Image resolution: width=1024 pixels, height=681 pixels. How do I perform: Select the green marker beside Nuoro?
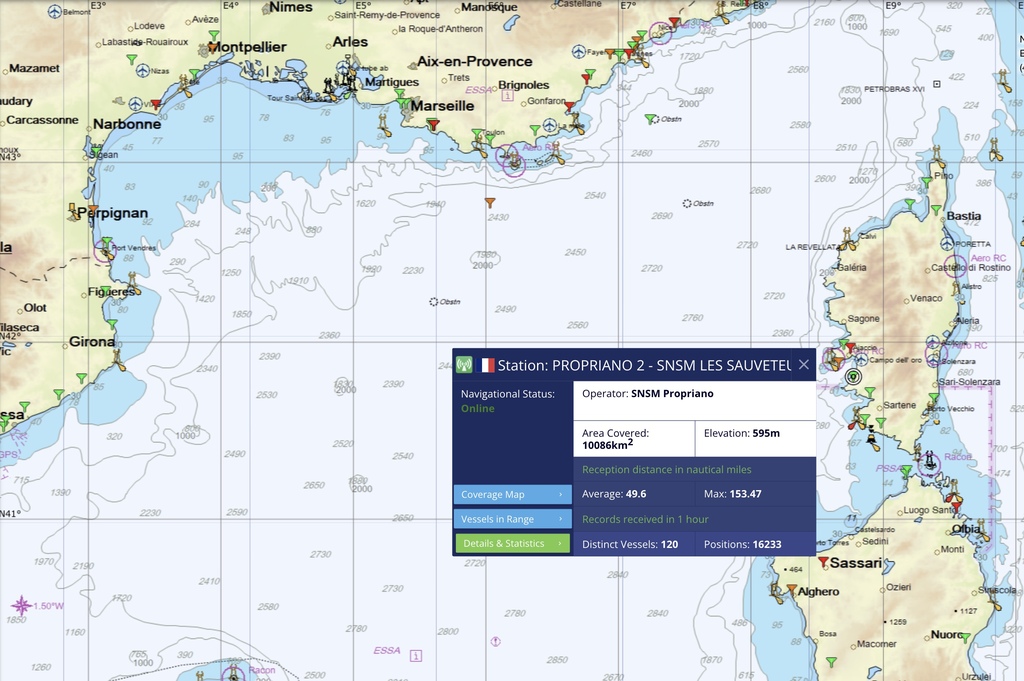pos(966,637)
